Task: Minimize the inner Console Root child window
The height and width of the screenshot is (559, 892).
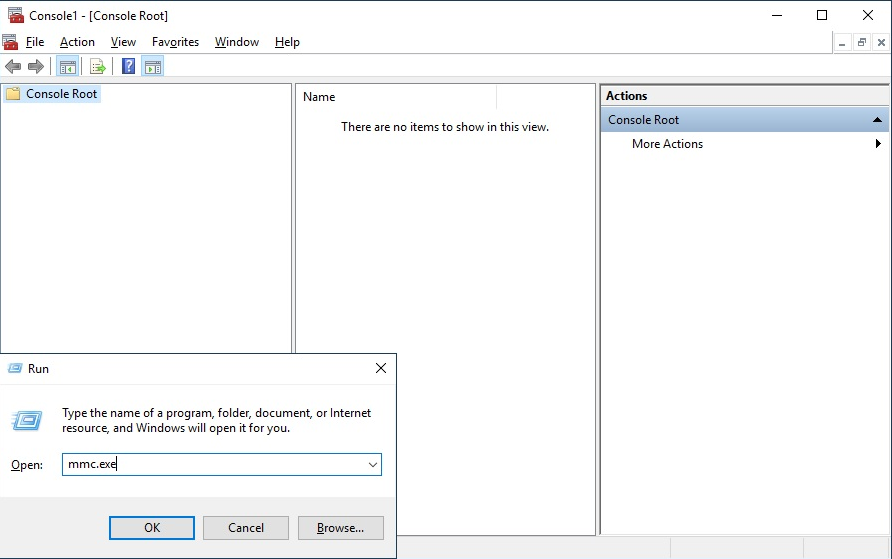Action: pyautogui.click(x=842, y=42)
